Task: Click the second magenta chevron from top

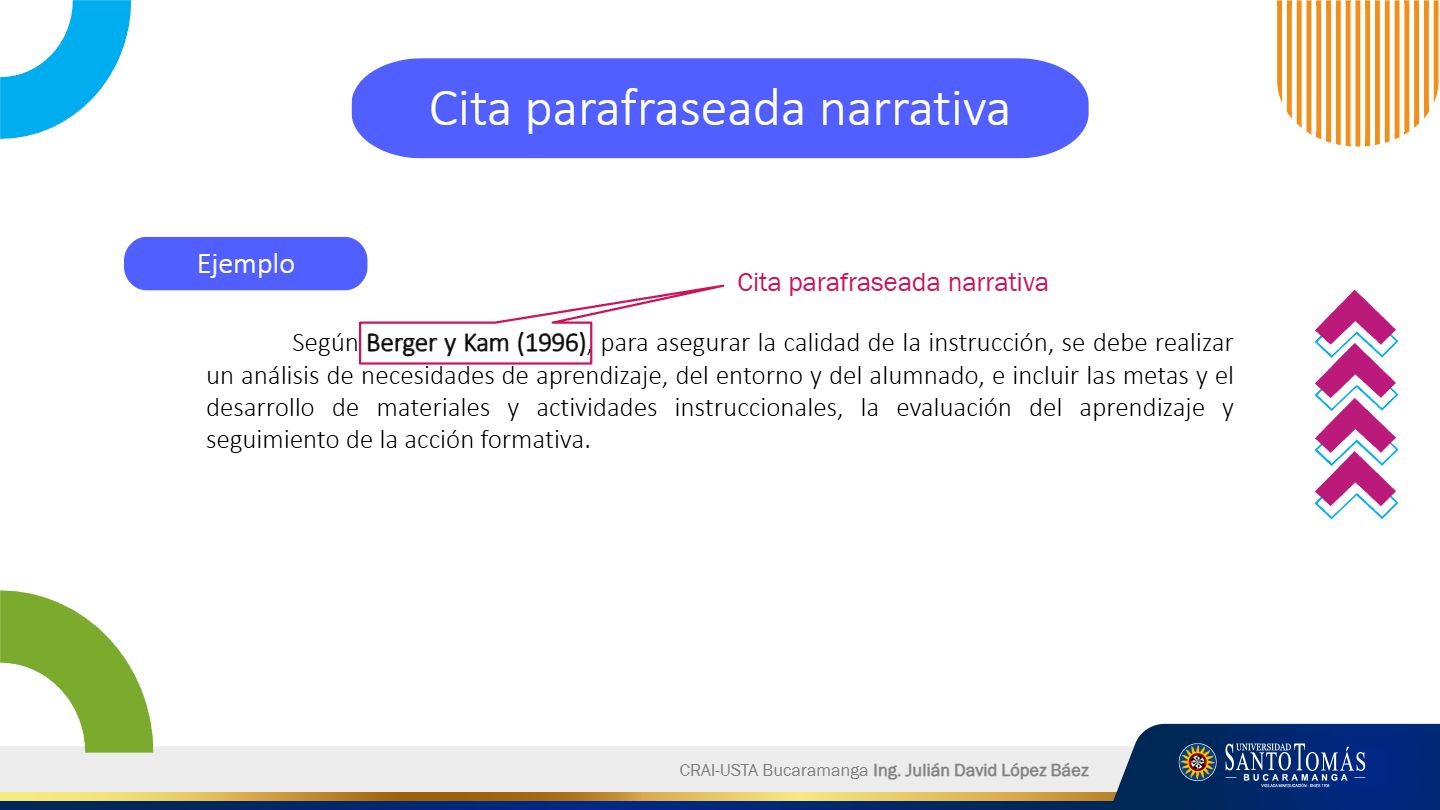Action: (1355, 373)
